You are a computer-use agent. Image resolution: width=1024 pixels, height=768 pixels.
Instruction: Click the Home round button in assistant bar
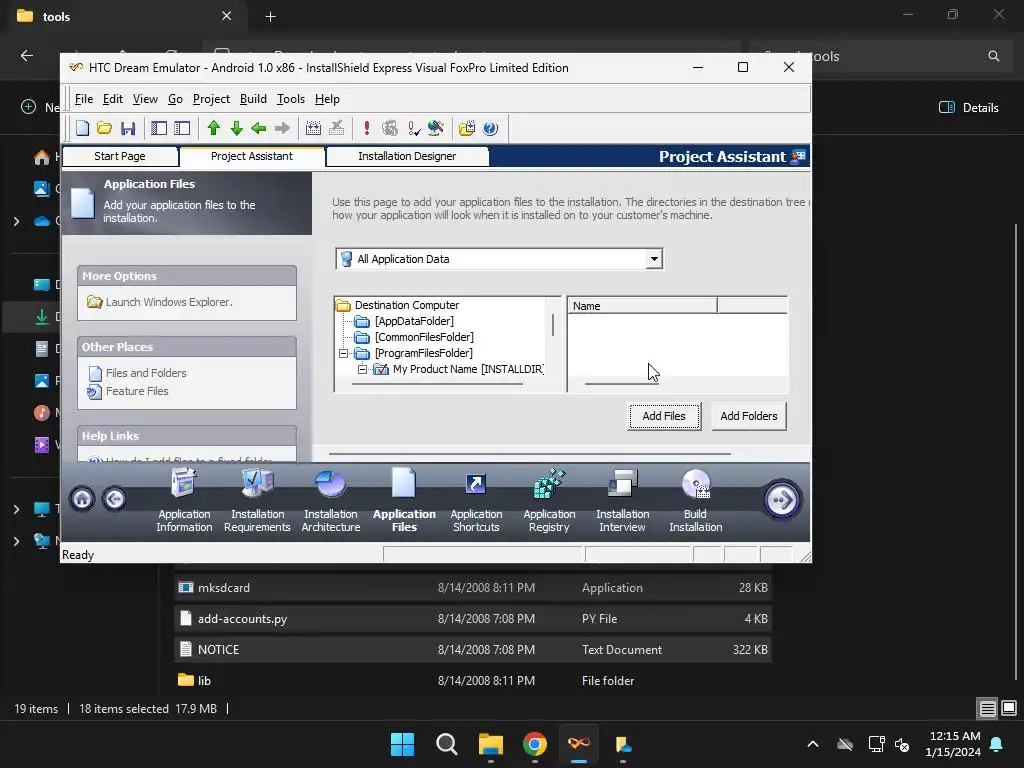tap(82, 500)
